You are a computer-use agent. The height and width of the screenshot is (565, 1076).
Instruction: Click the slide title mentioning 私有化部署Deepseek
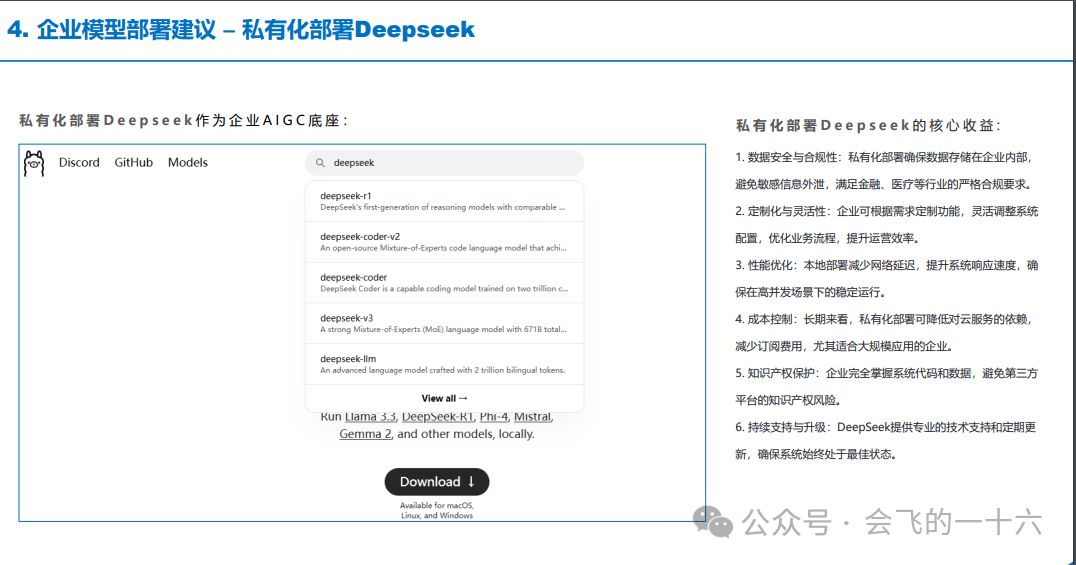coord(241,30)
